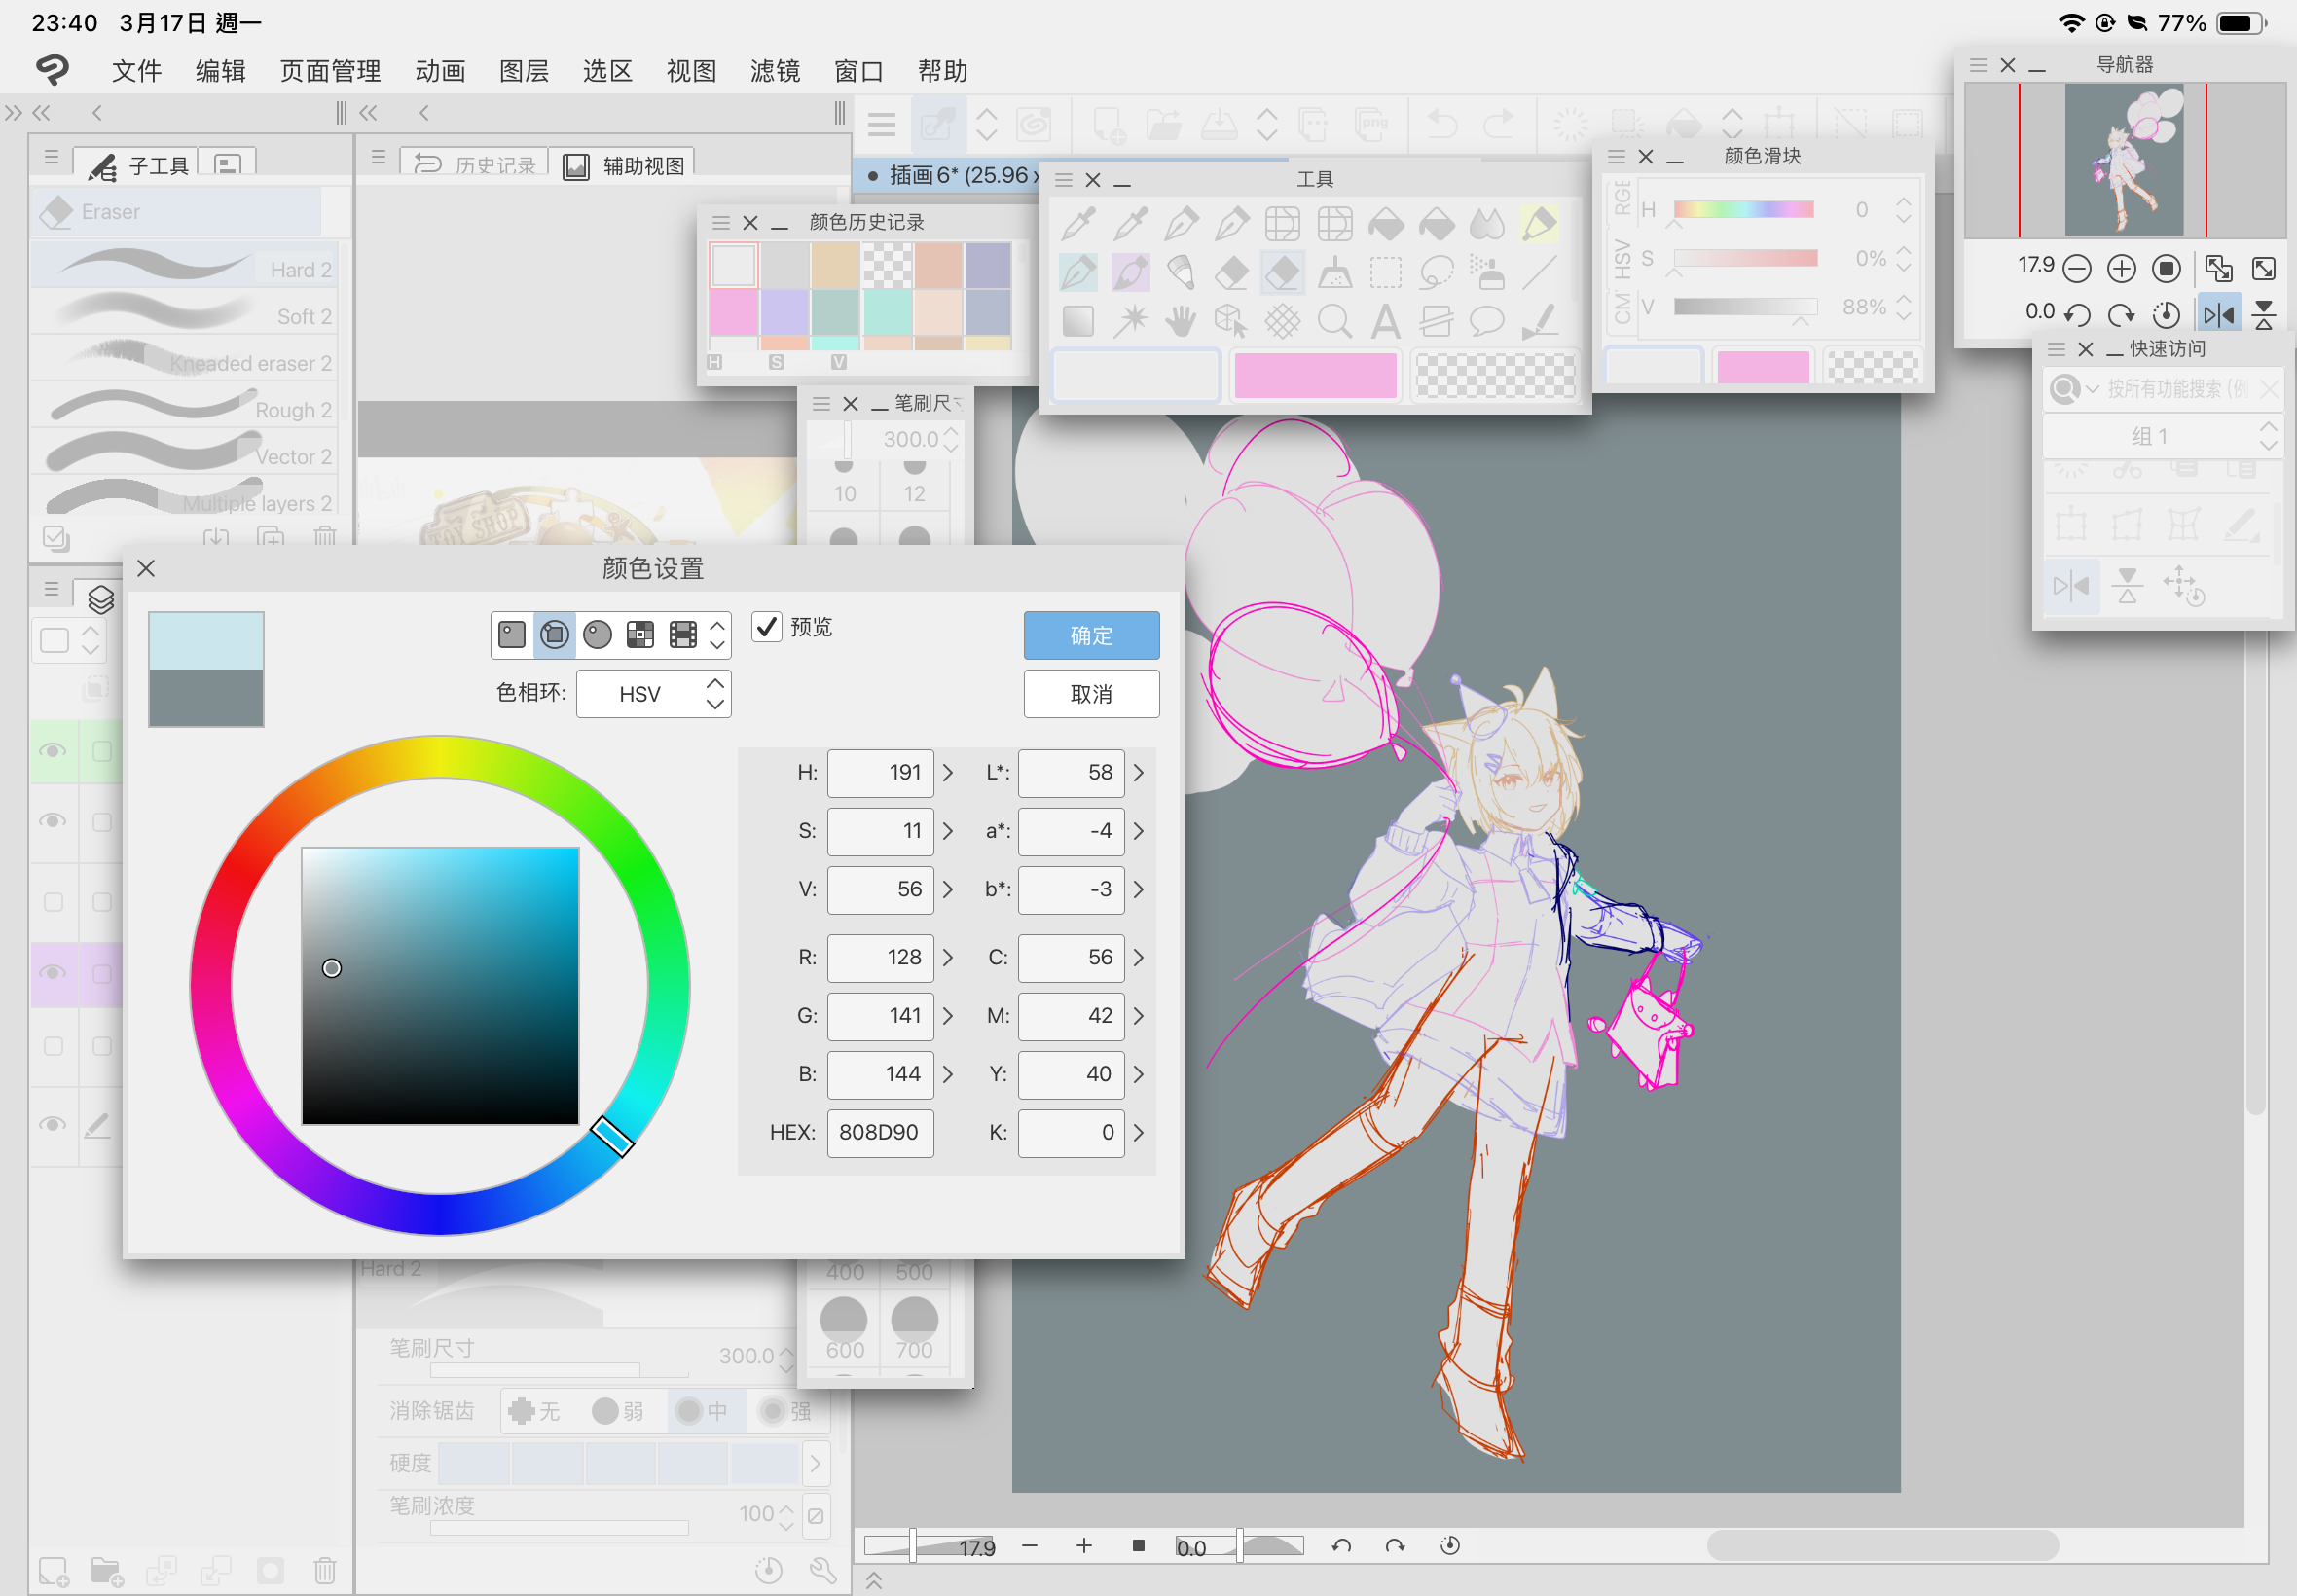
Task: Click rotate right icon in canvas bottom bar
Action: (1395, 1546)
